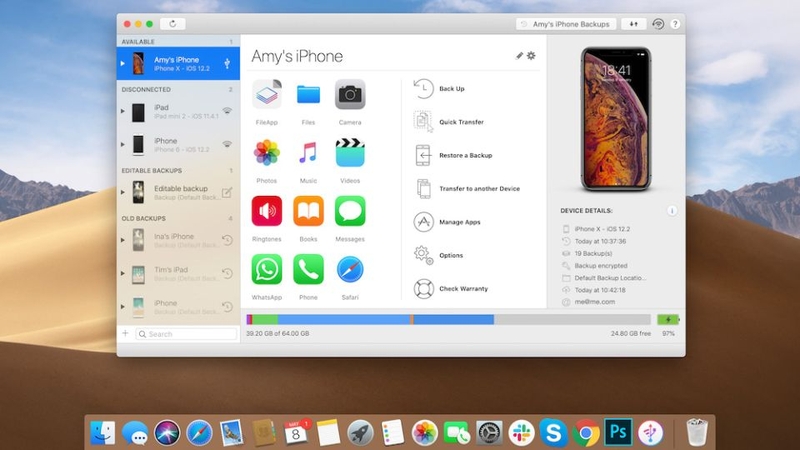Start a Quick Transfer

tap(449, 122)
